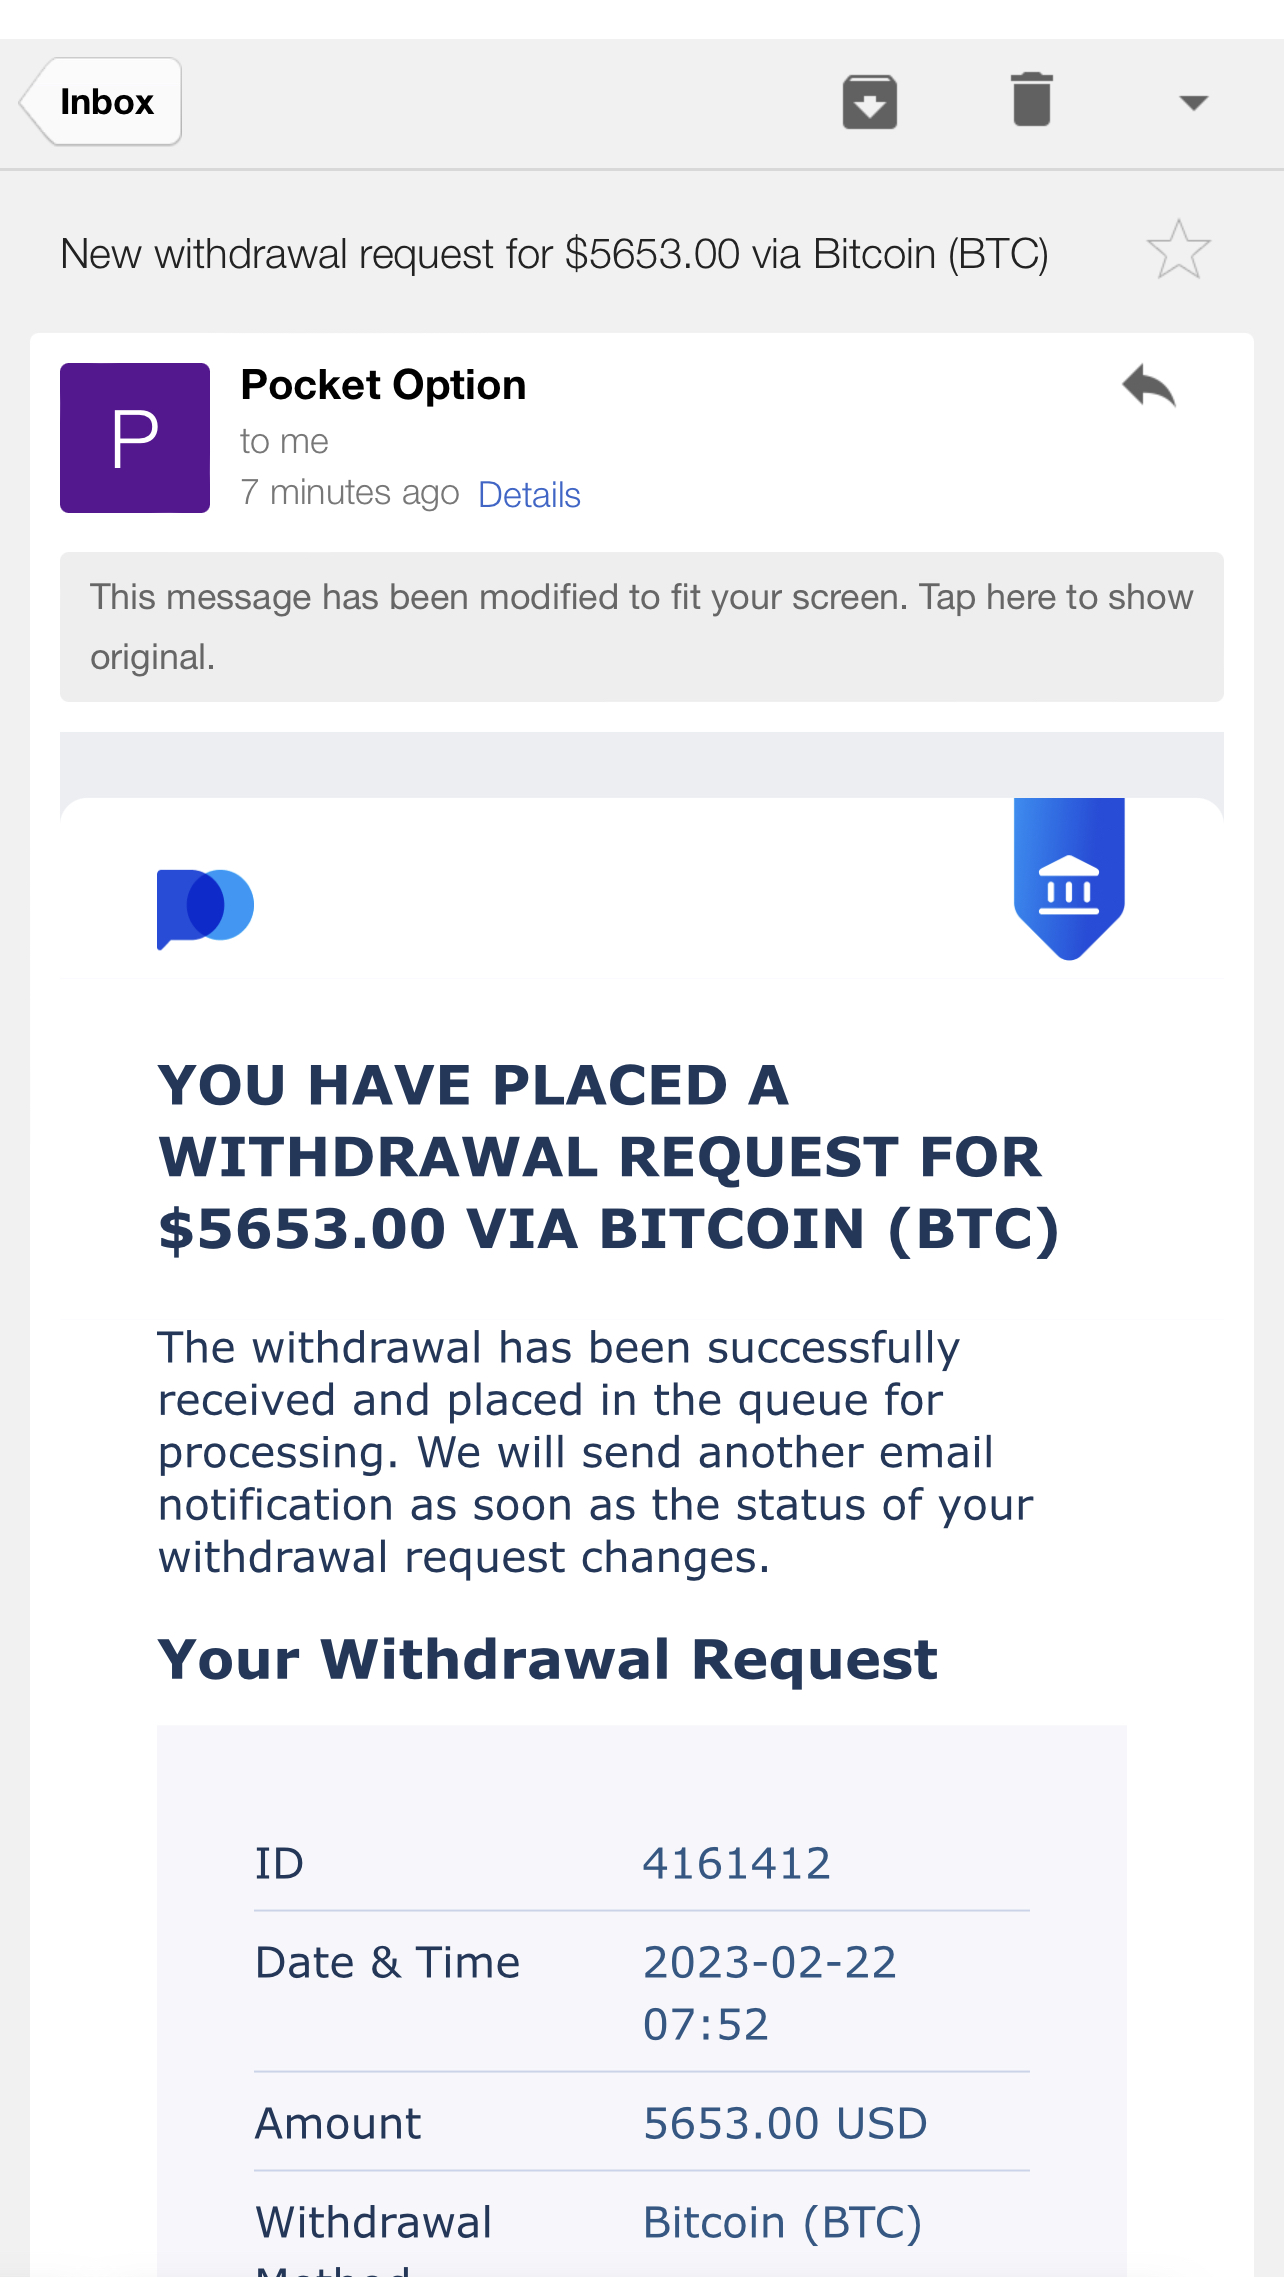Viewport: 1284px width, 2277px height.
Task: Star the withdrawal request email
Action: tap(1179, 250)
